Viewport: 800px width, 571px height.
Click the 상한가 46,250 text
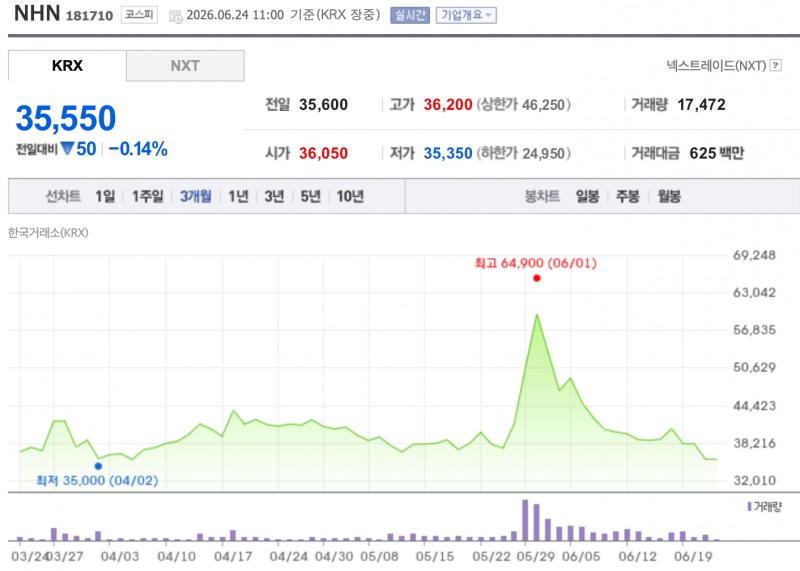523,105
